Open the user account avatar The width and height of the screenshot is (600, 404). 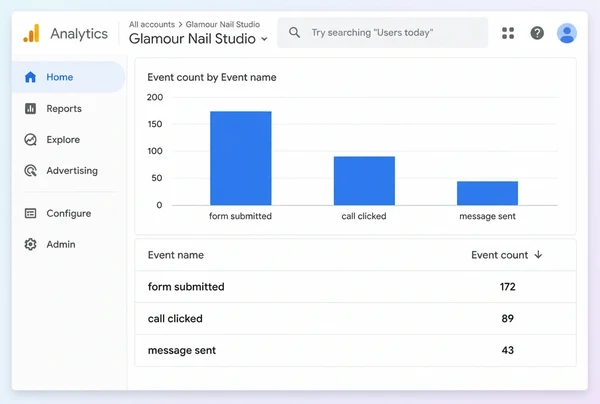coord(567,33)
